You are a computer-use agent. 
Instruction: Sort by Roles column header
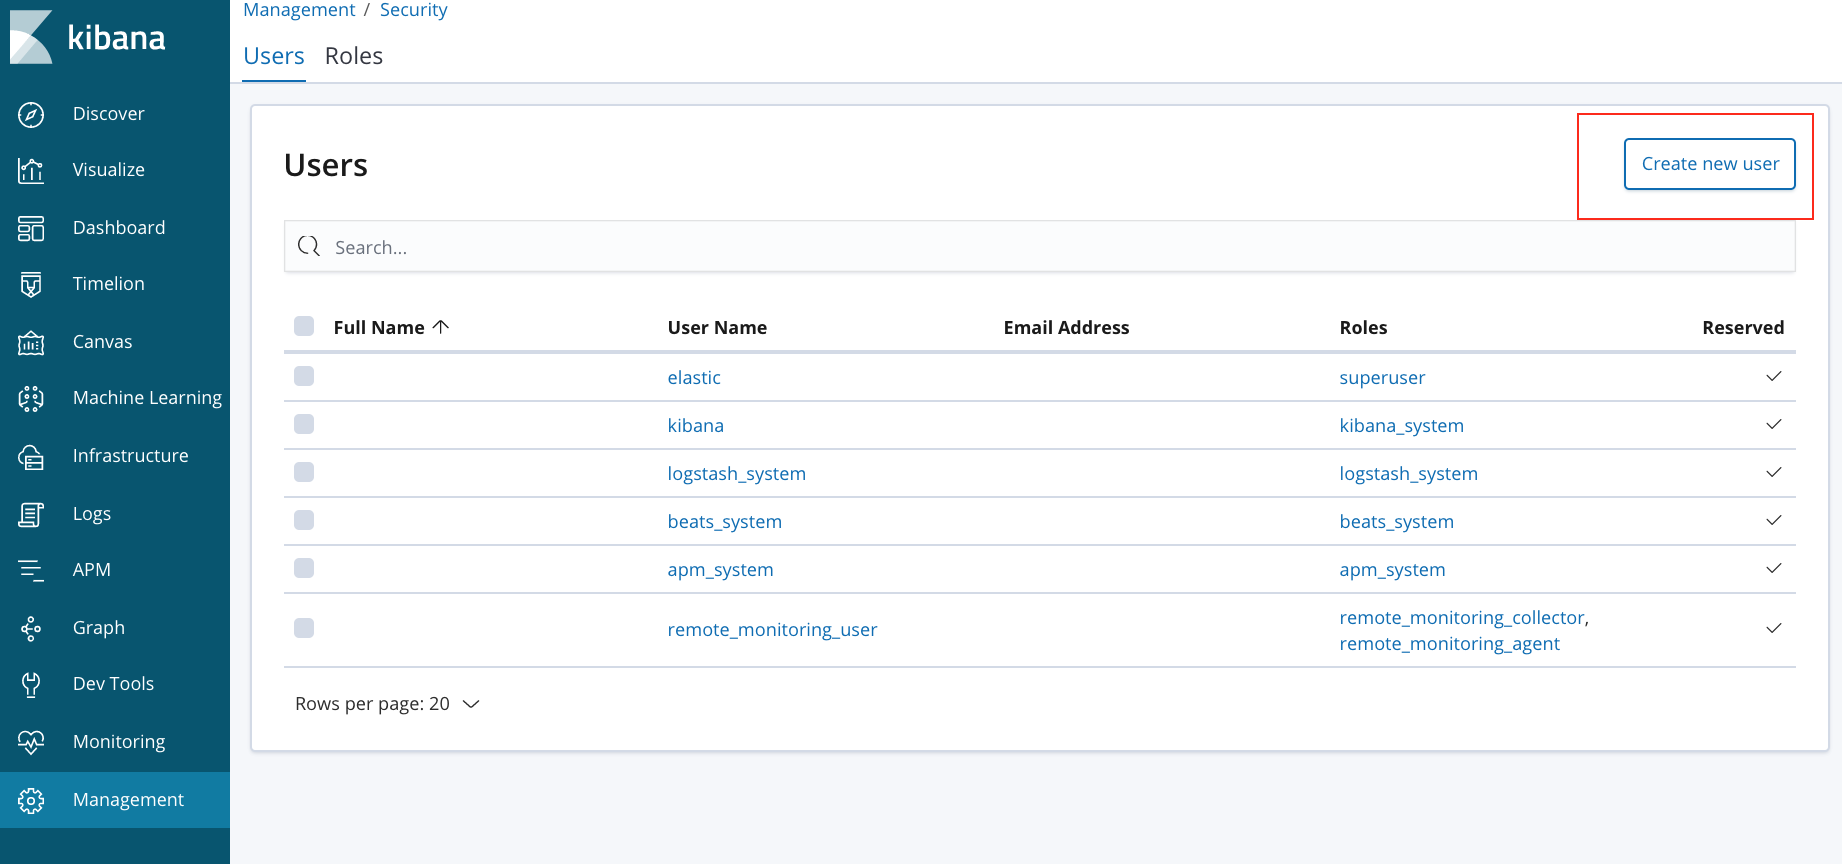click(x=1363, y=328)
